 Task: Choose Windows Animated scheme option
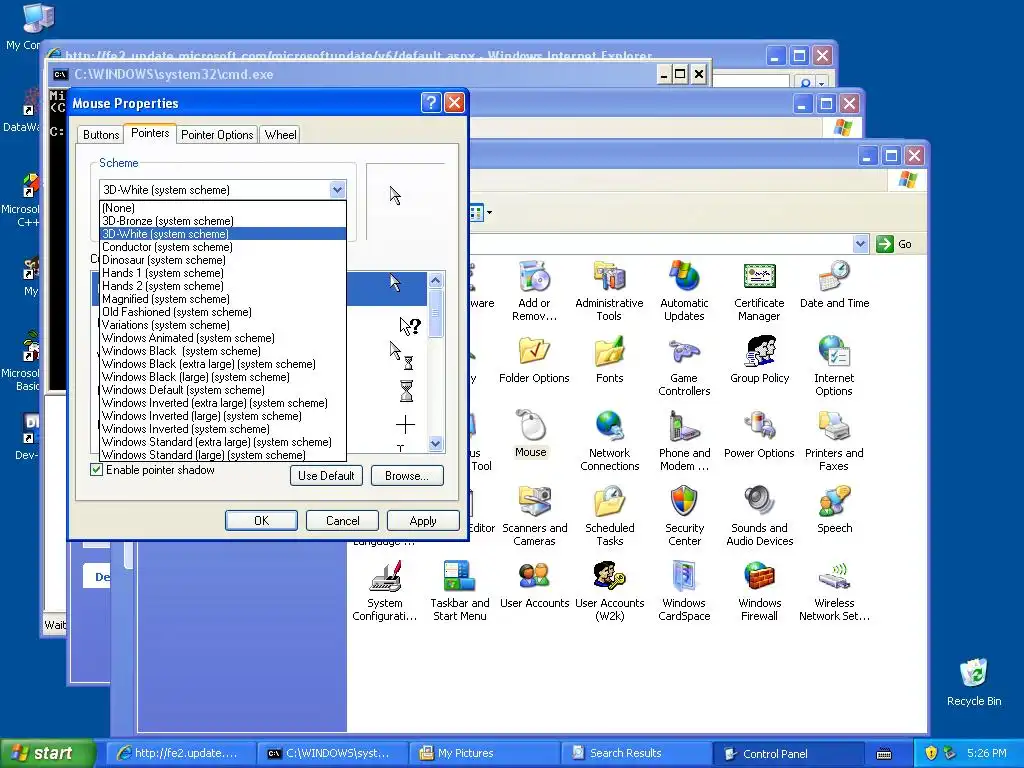[223, 338]
